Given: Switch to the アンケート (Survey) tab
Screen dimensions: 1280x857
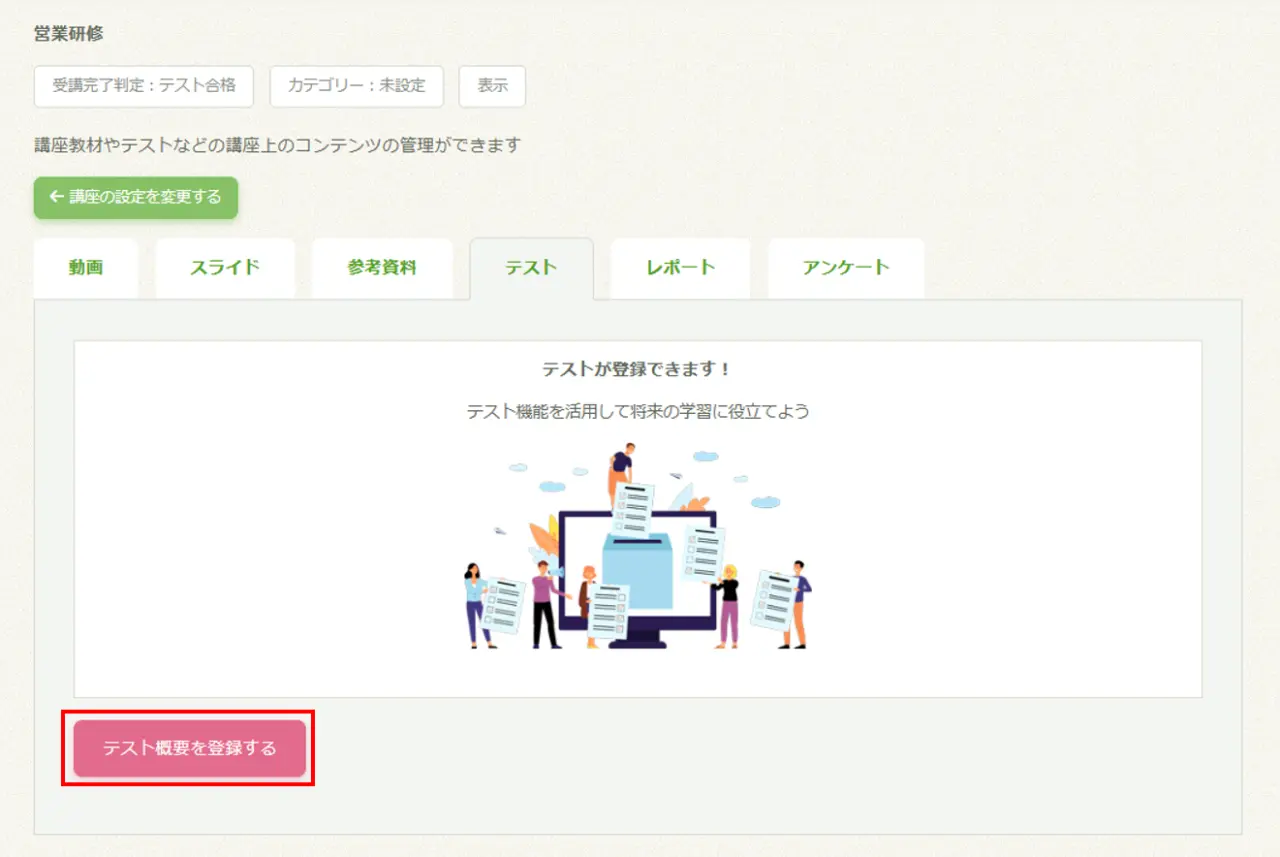Looking at the screenshot, I should pos(845,268).
